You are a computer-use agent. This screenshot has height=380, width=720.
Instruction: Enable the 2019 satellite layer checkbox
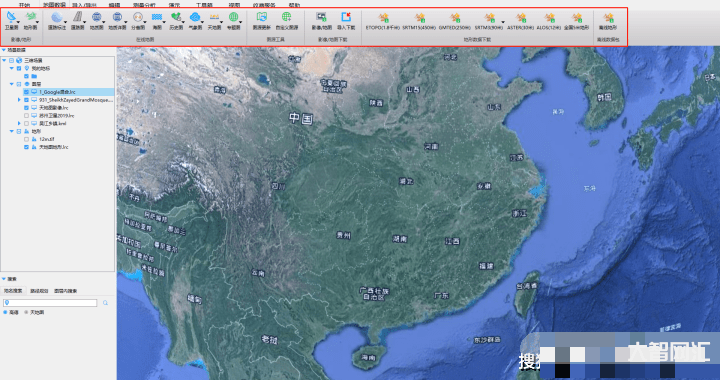pos(26,115)
